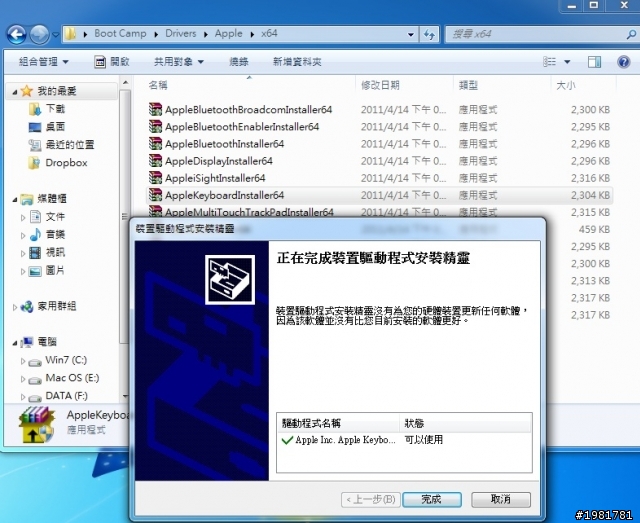The width and height of the screenshot is (640, 523).
Task: Select the Win7 (C:) drive
Action: [66, 360]
